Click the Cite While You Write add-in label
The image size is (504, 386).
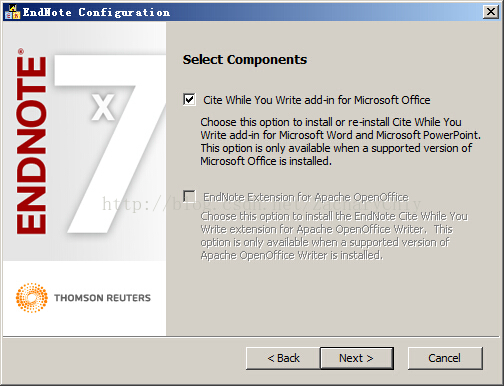tap(317, 100)
